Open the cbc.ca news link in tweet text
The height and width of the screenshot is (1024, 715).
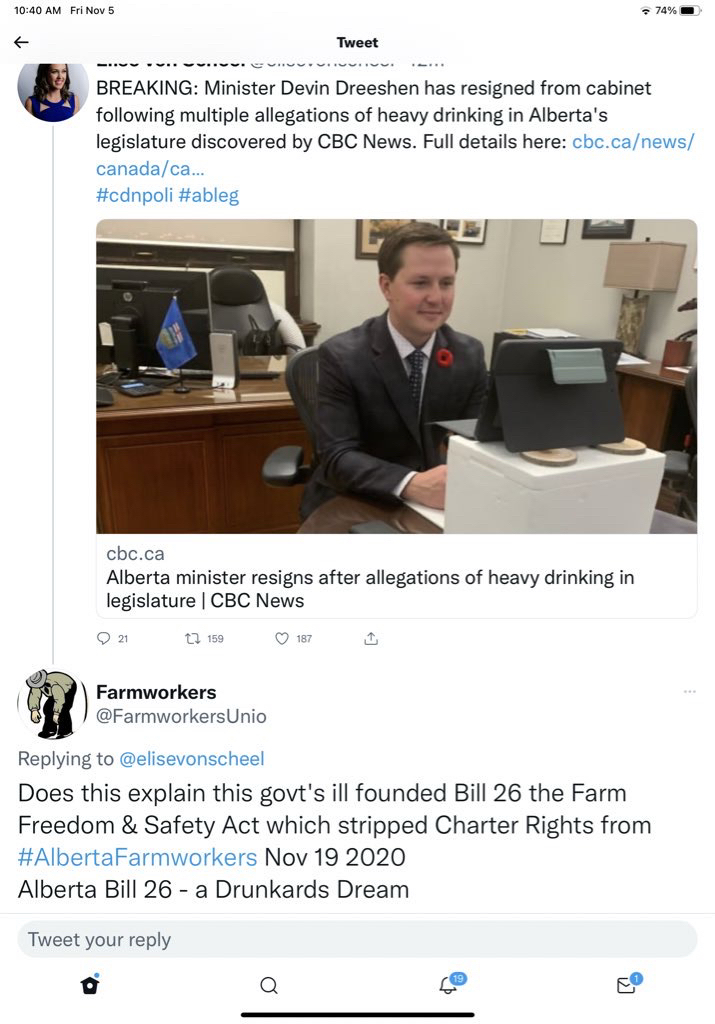click(632, 141)
